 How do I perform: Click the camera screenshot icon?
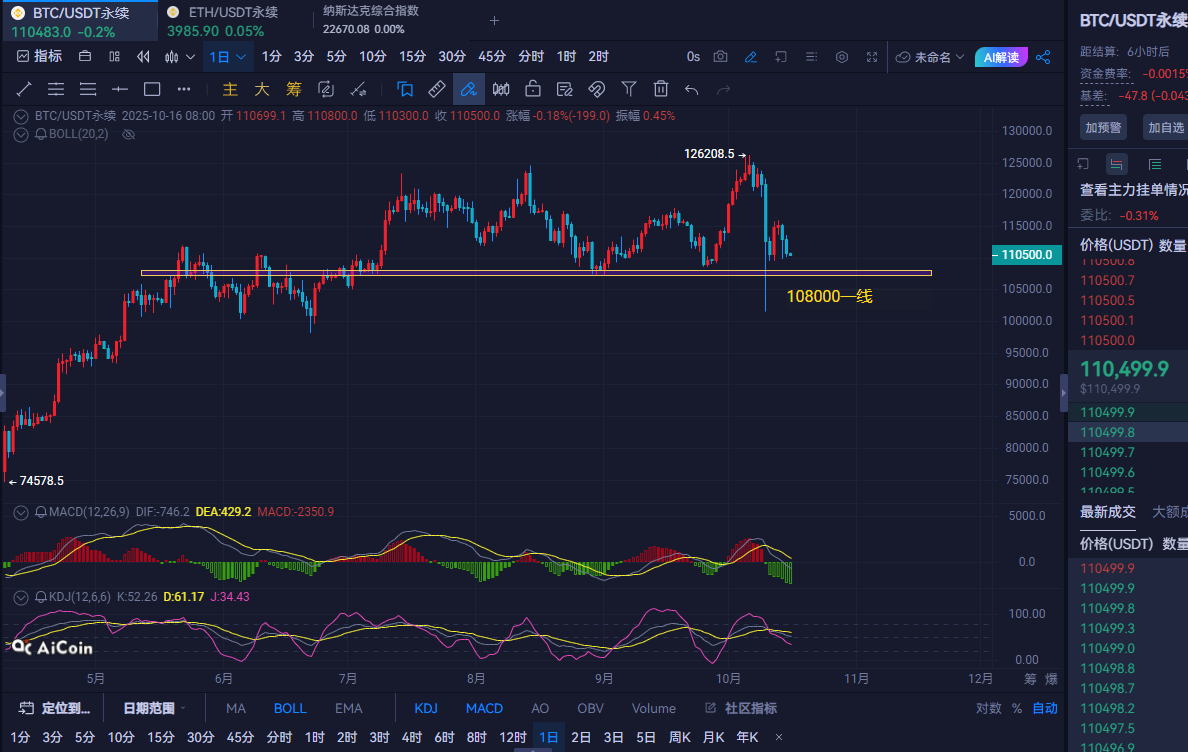tap(721, 57)
